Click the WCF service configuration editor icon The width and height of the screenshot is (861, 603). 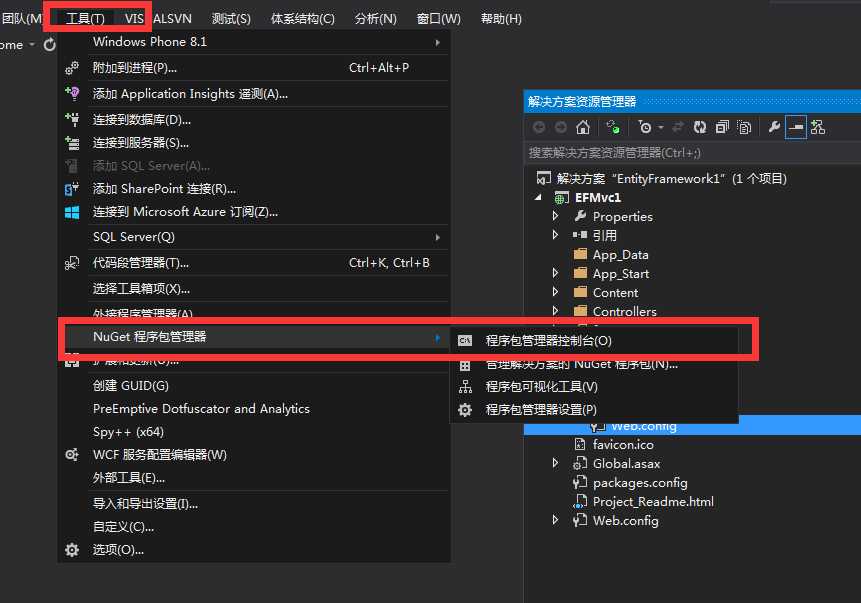72,455
